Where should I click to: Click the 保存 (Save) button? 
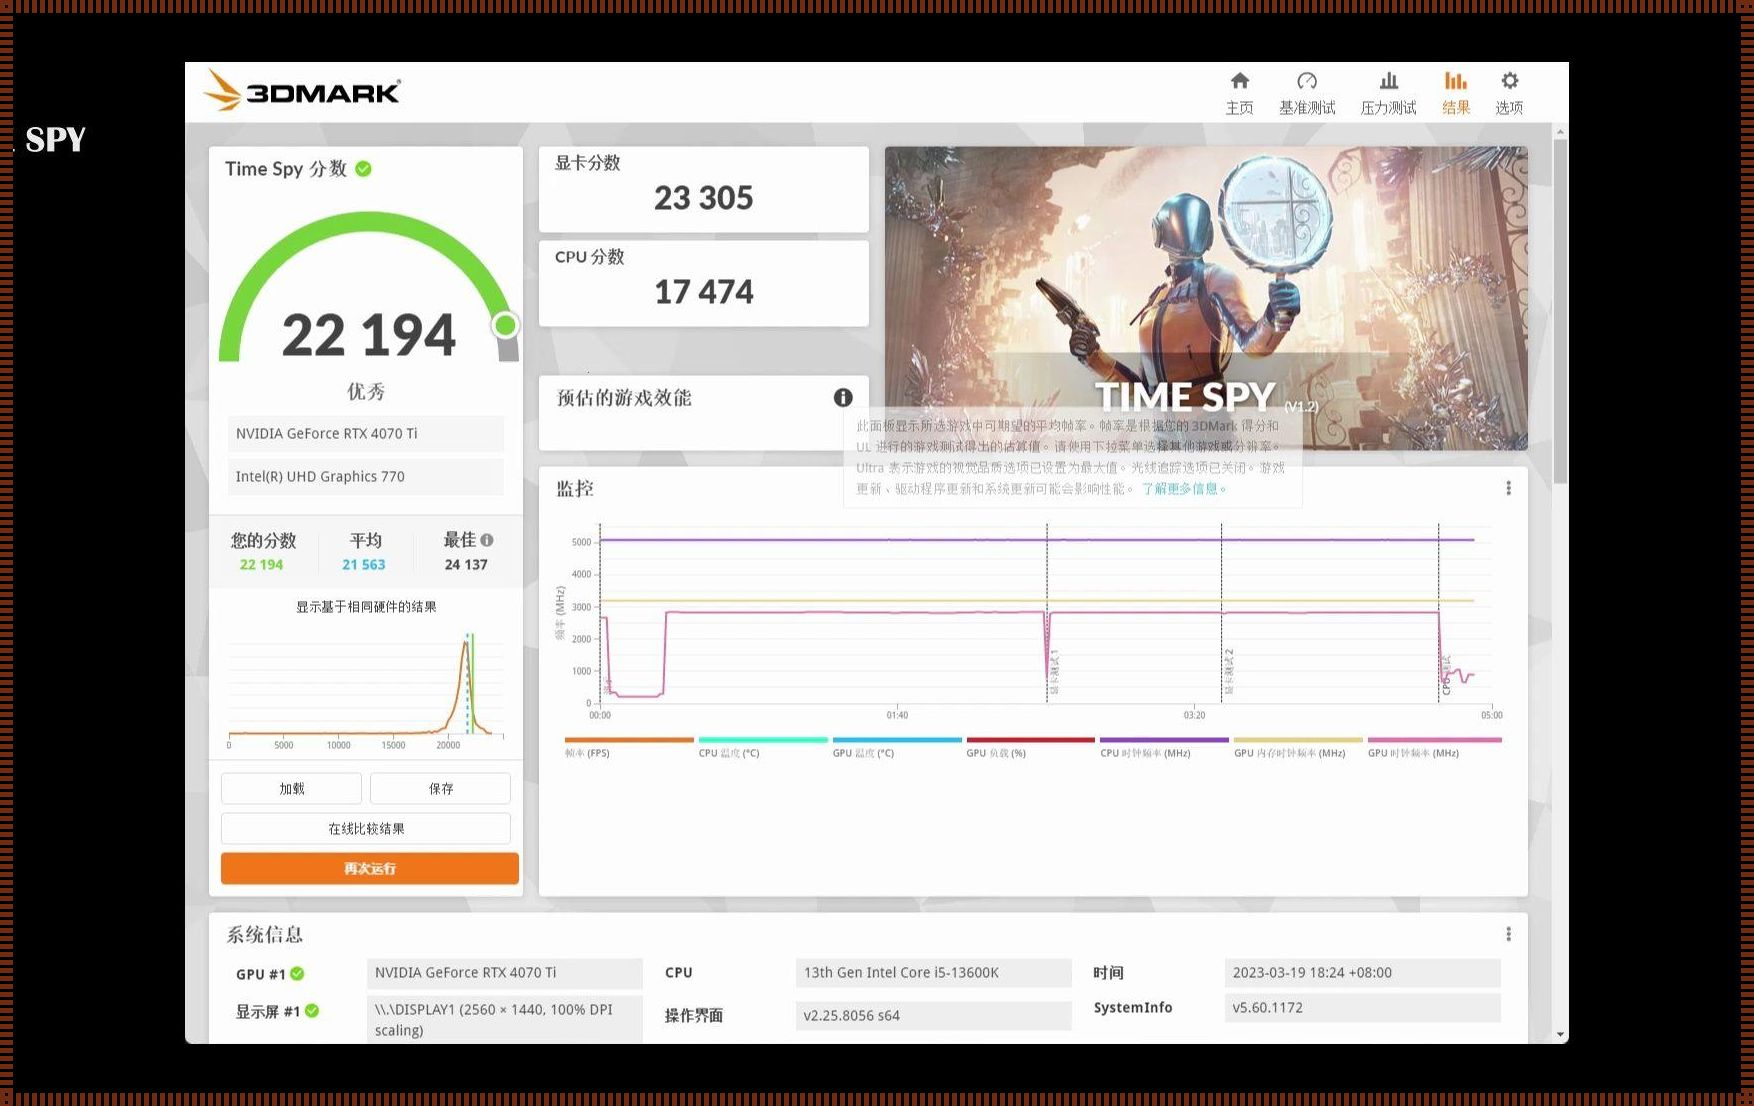coord(440,788)
